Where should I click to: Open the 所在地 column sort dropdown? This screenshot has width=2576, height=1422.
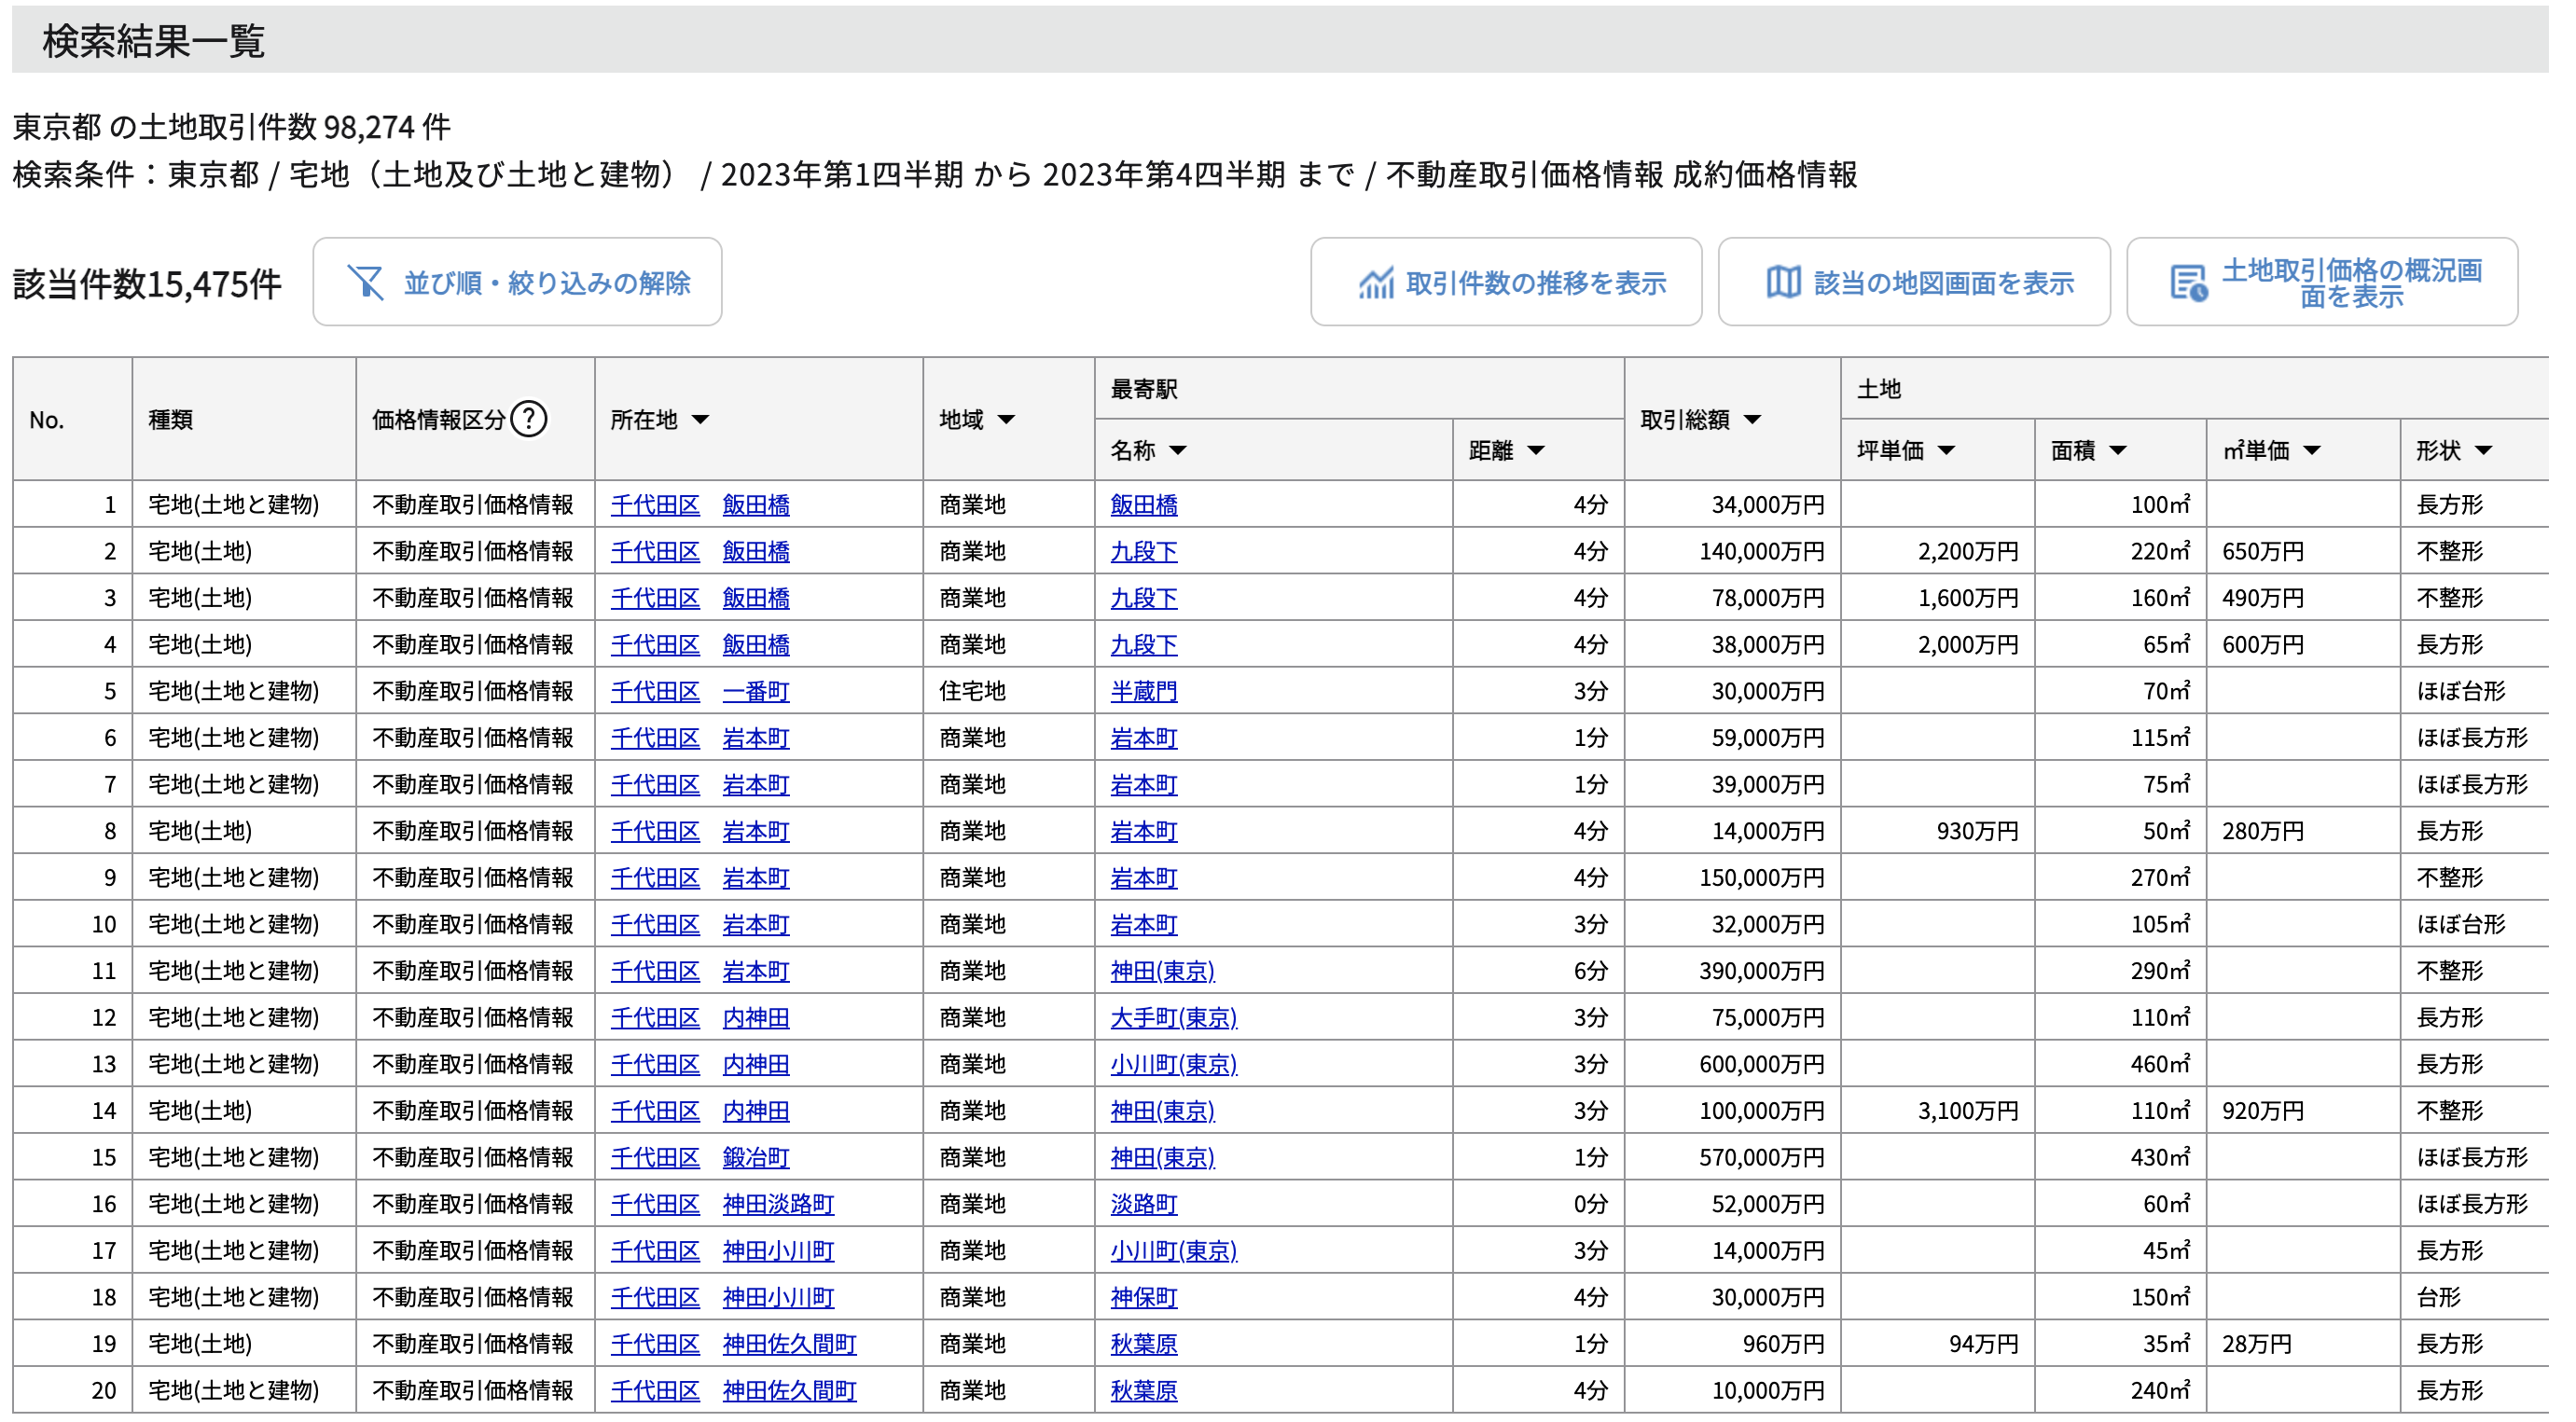[x=701, y=420]
